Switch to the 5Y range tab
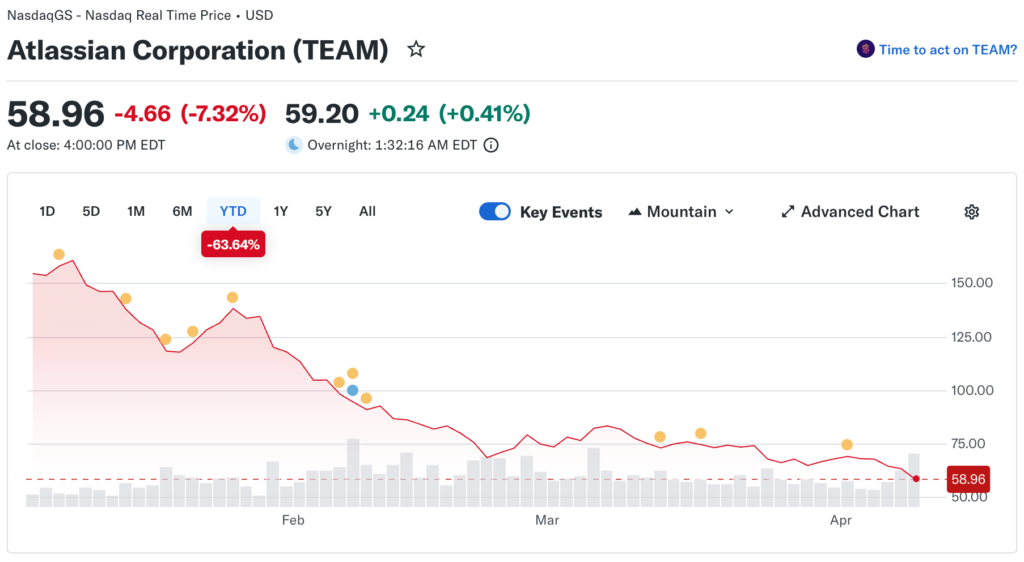Viewport: 1024px width, 562px height. [x=323, y=211]
